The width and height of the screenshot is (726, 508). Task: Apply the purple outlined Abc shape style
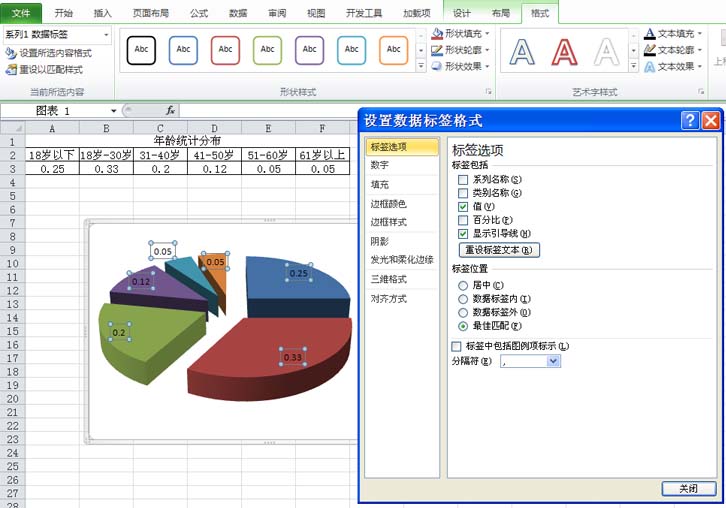tap(310, 50)
